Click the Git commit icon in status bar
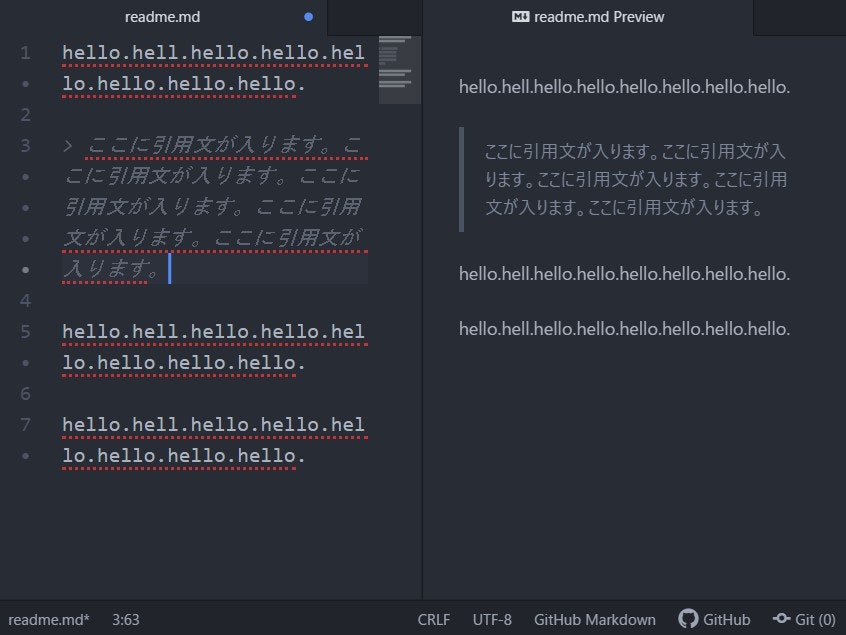 [x=781, y=618]
